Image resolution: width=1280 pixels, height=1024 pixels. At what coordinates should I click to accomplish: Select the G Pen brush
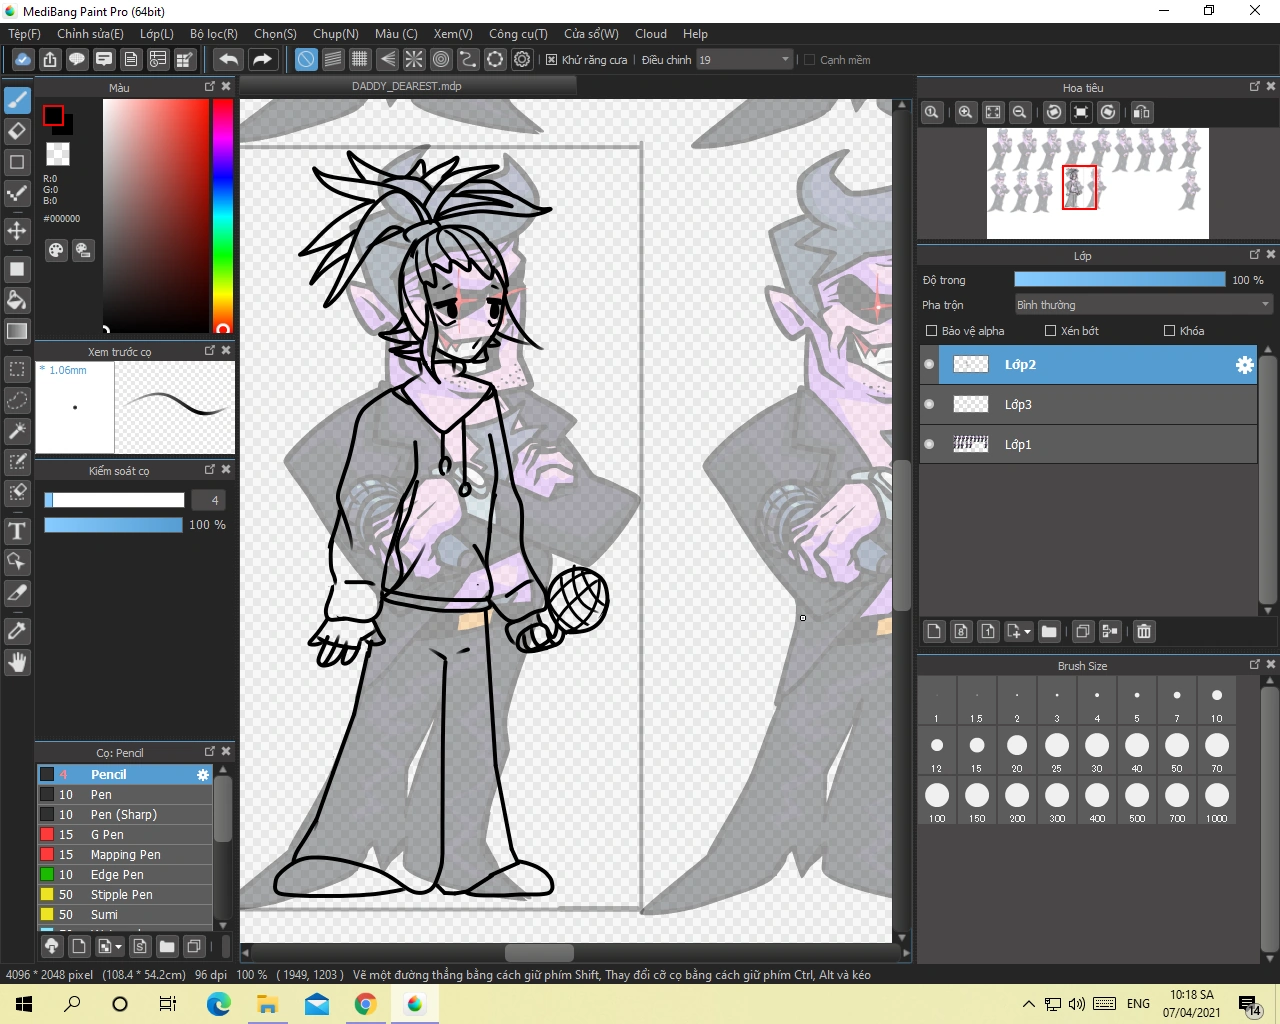coord(107,834)
